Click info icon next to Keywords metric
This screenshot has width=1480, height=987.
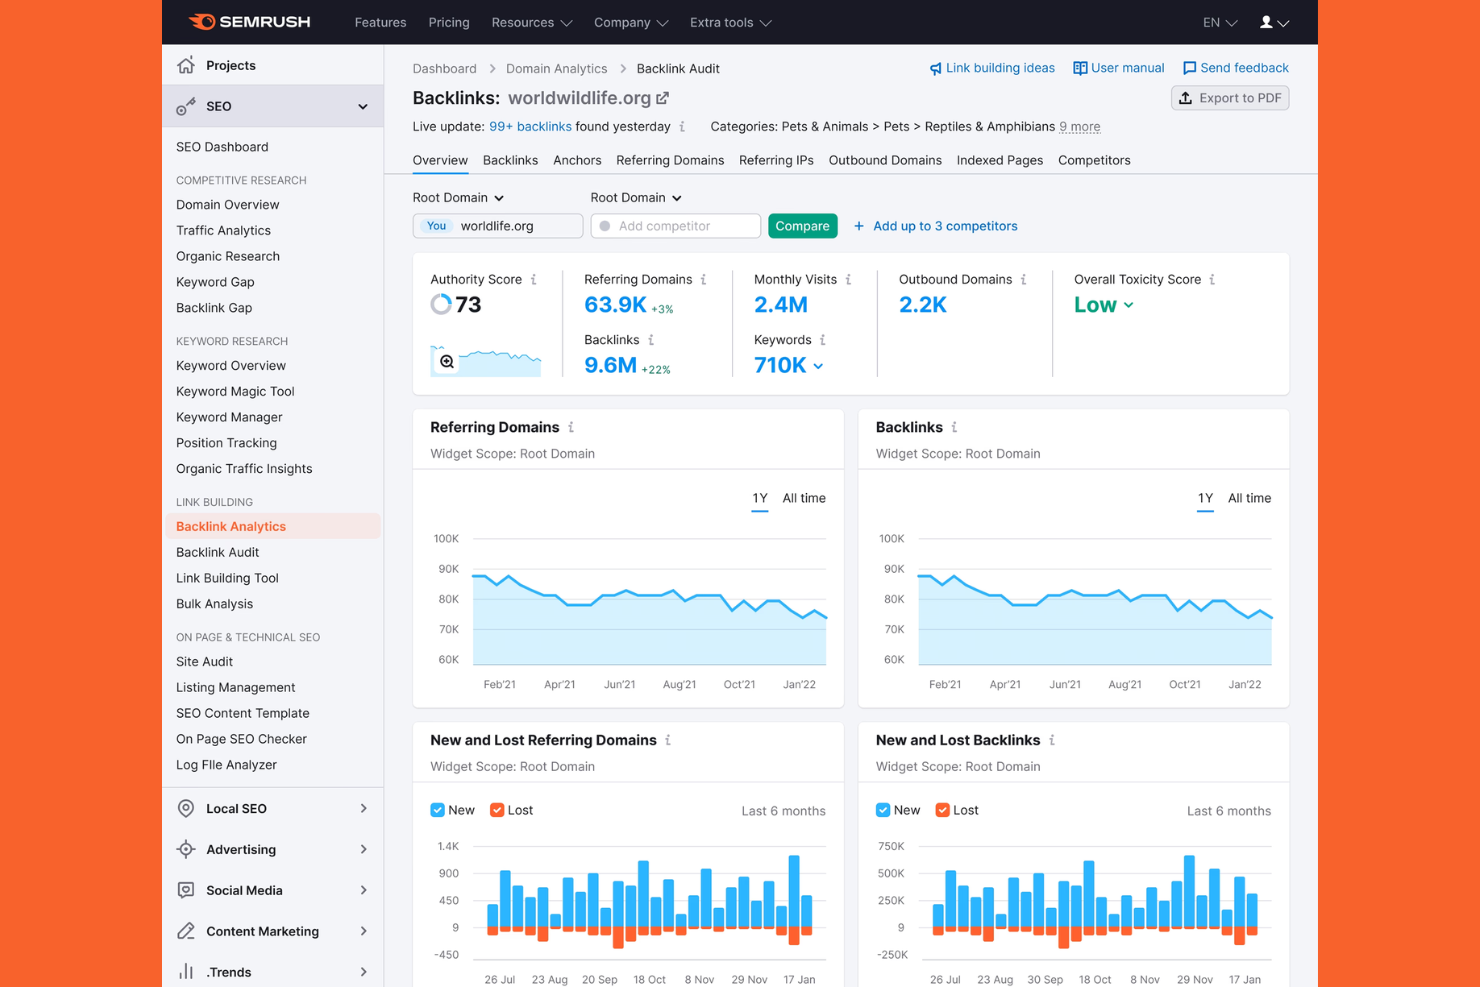coord(823,340)
